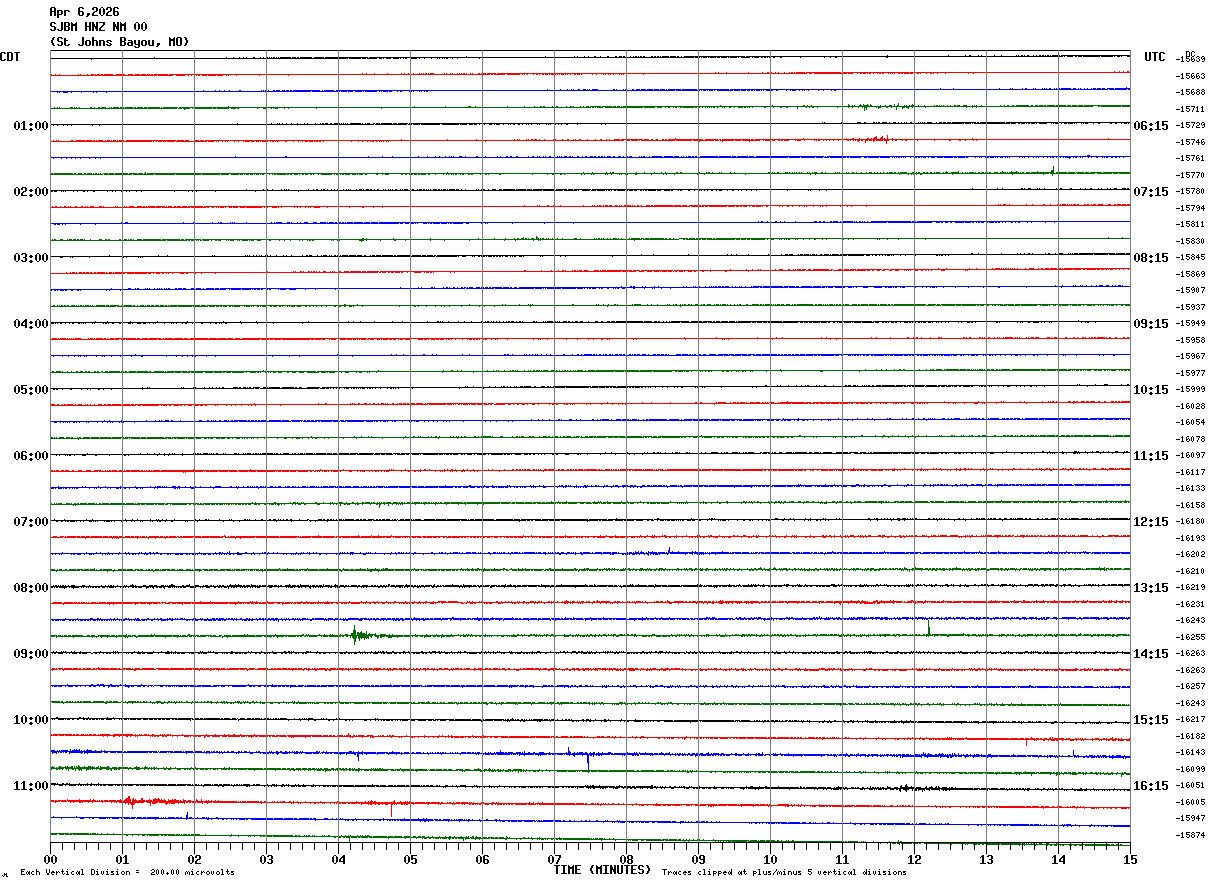Click the blue downward spike on 10:30 trace

(588, 762)
